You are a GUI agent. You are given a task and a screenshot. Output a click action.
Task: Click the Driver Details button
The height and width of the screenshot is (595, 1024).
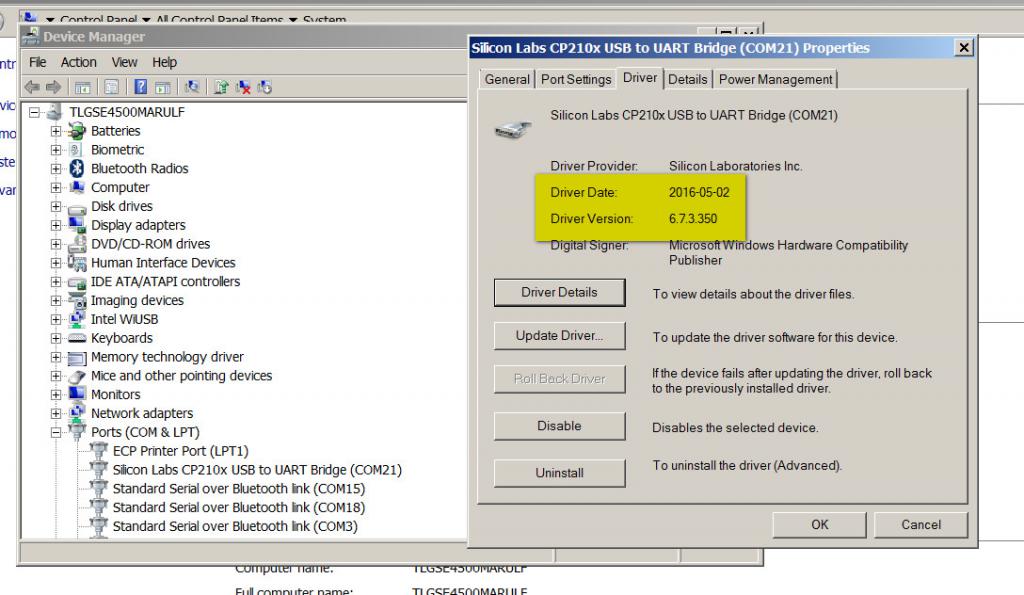pyautogui.click(x=560, y=293)
